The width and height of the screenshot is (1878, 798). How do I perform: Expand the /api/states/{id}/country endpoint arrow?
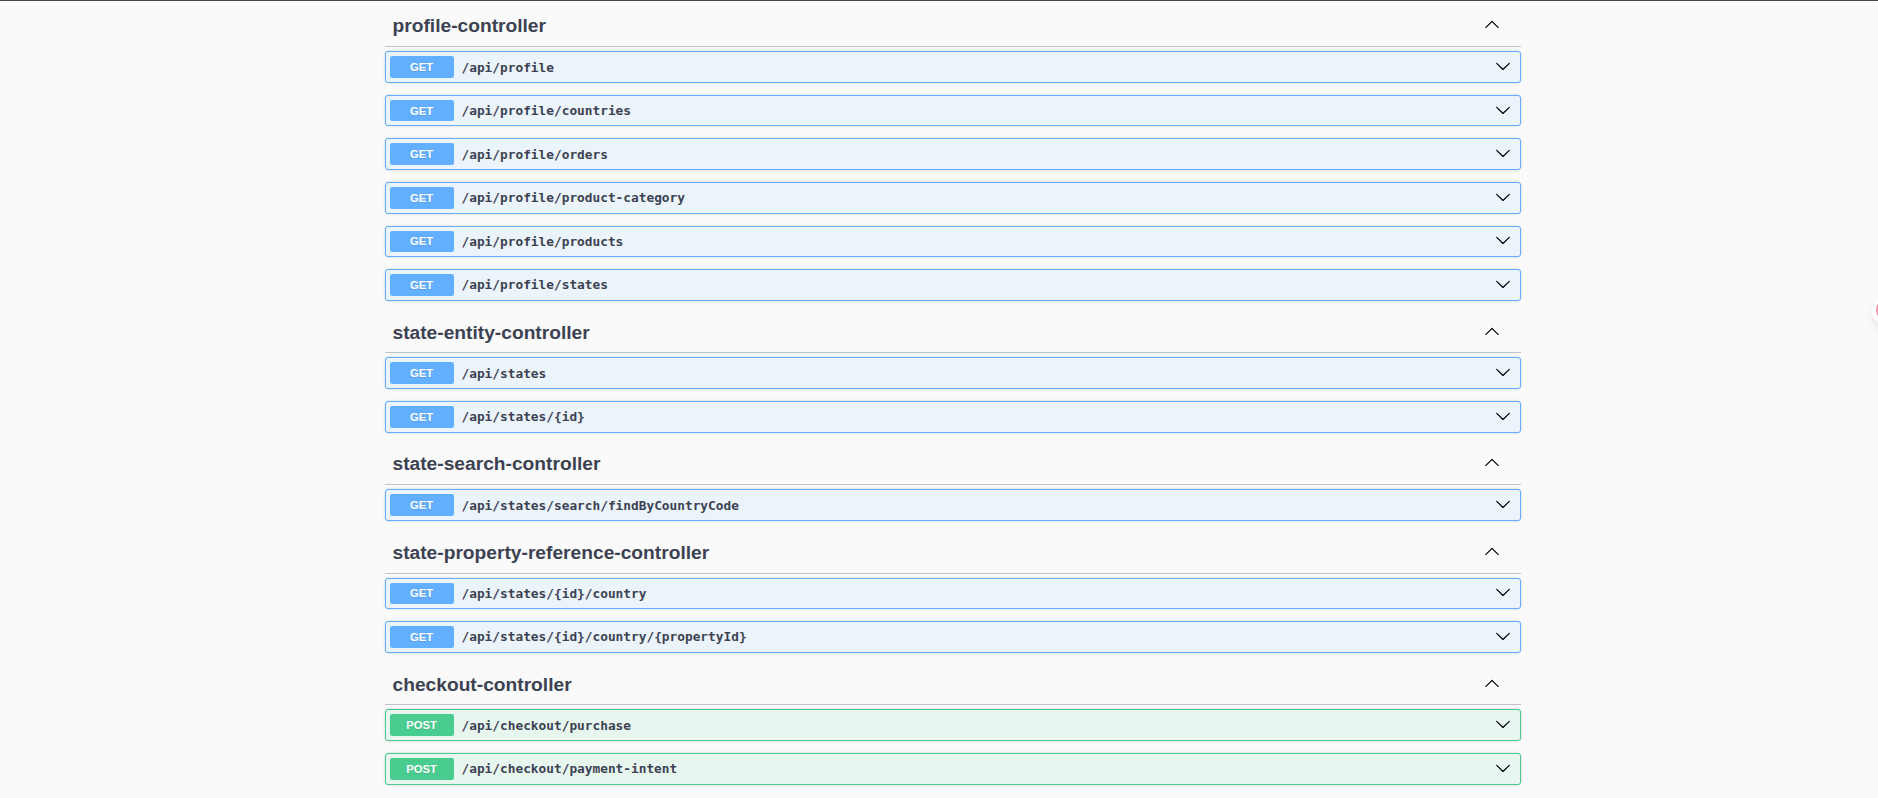tap(1502, 593)
